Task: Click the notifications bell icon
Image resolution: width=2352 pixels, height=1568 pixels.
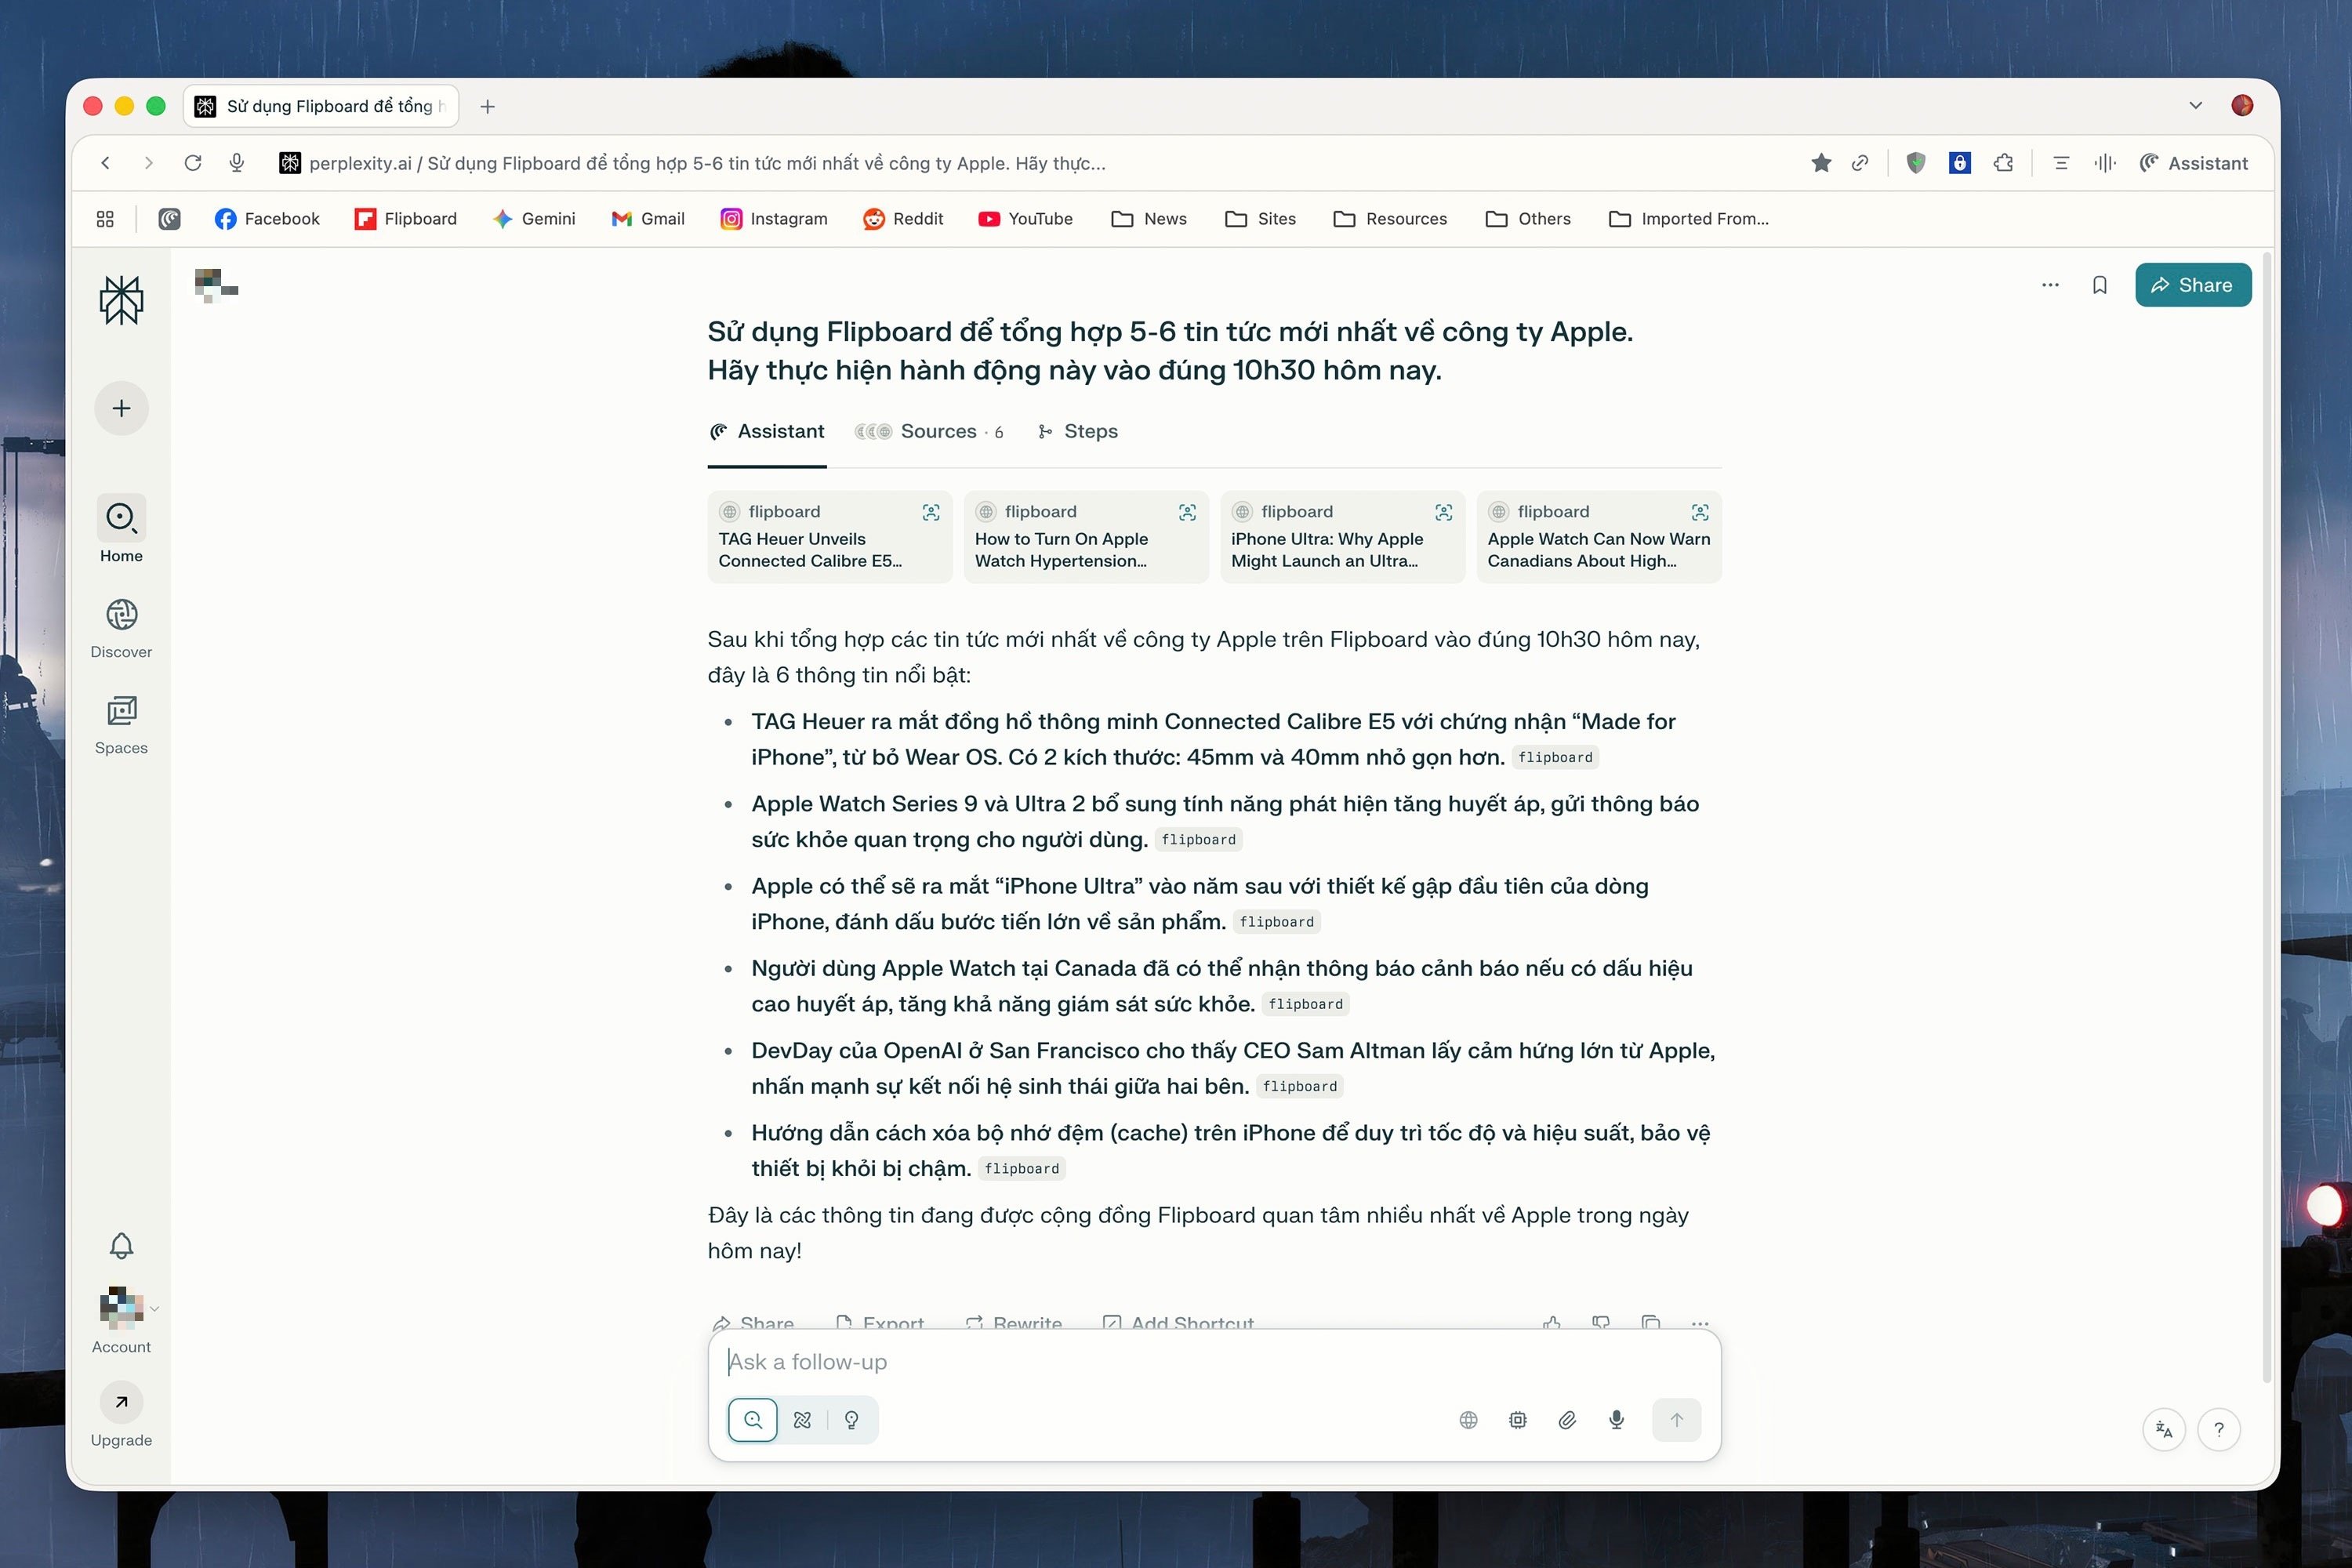Action: [x=121, y=1245]
